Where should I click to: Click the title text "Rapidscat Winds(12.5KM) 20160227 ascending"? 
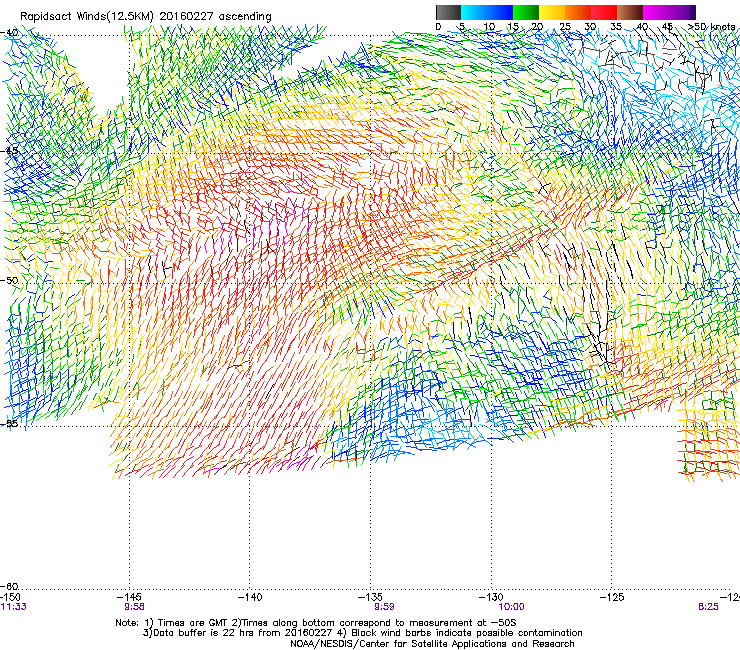[x=146, y=17]
